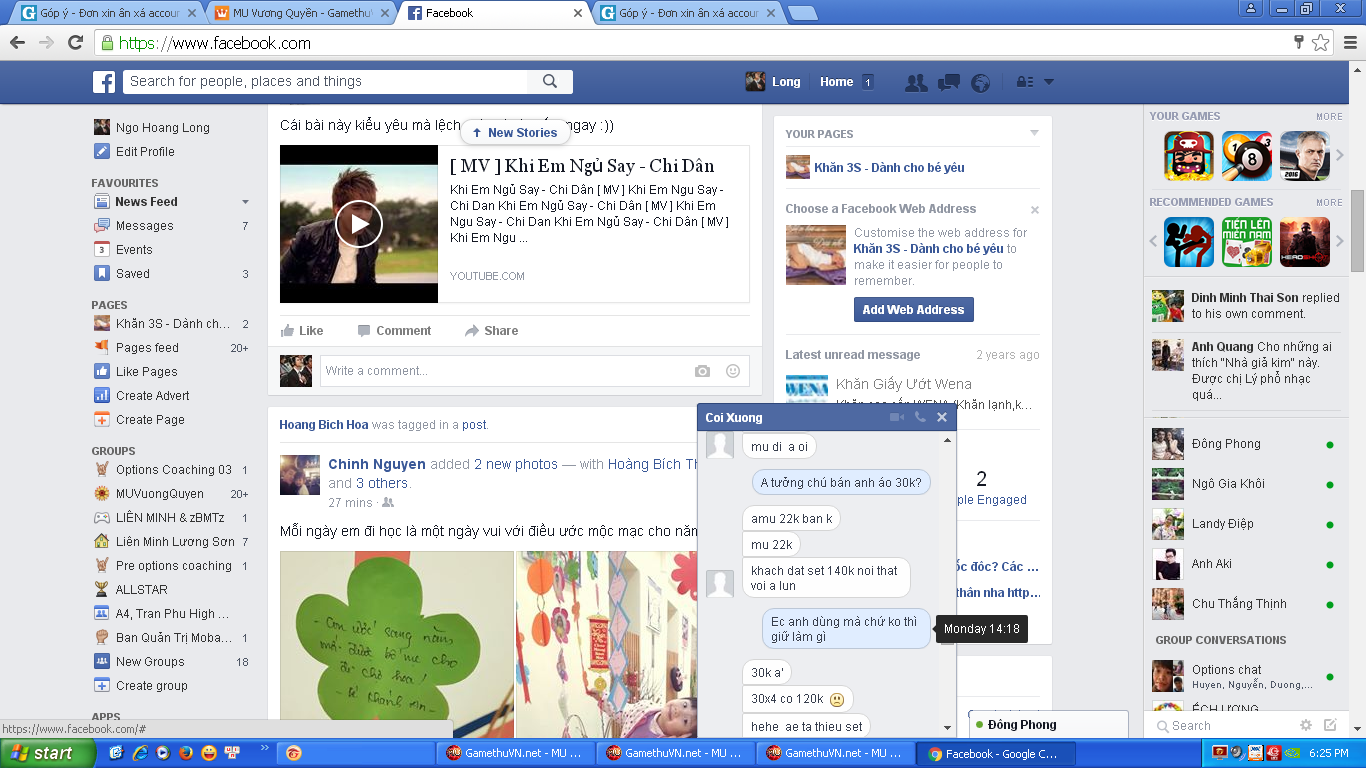This screenshot has width=1366, height=768.
Task: Close the Facebook browser tab
Action: click(x=577, y=13)
